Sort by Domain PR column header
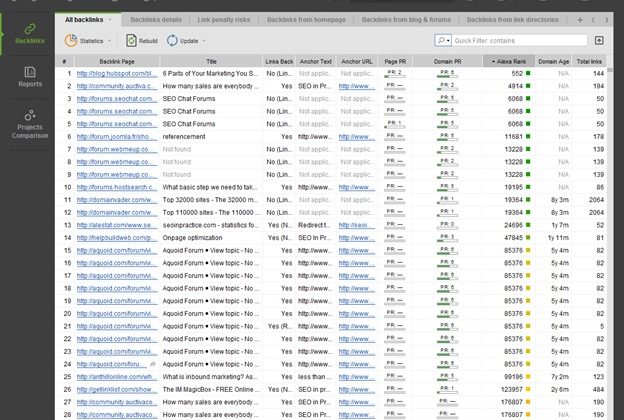 pyautogui.click(x=448, y=61)
